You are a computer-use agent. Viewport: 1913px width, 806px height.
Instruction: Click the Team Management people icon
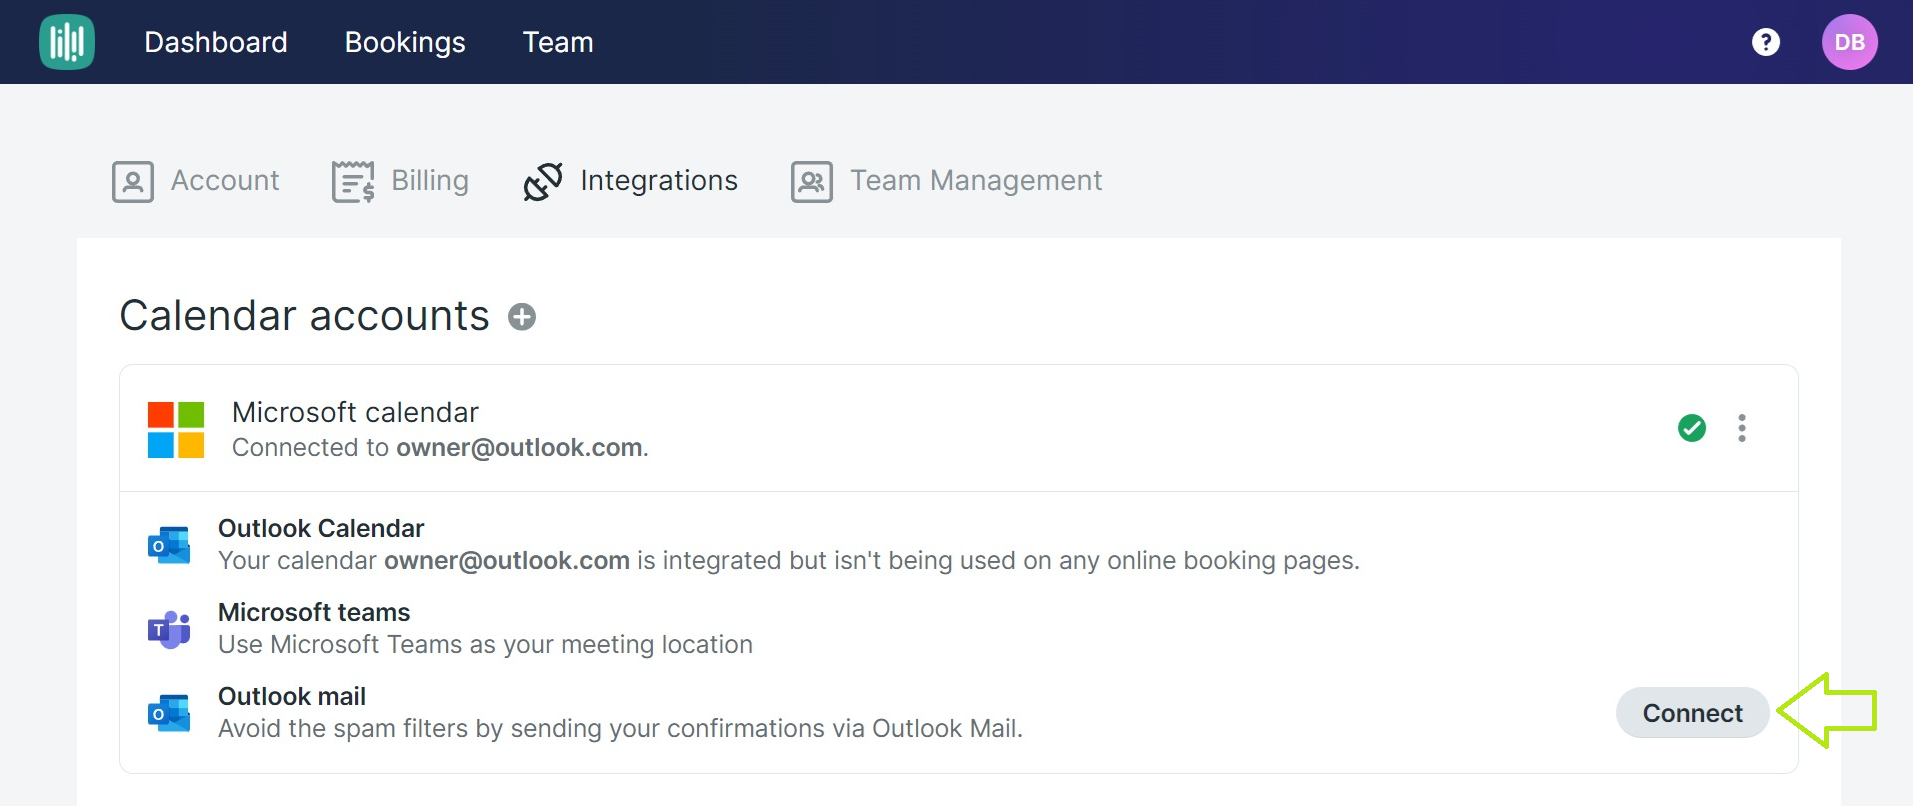click(x=812, y=182)
